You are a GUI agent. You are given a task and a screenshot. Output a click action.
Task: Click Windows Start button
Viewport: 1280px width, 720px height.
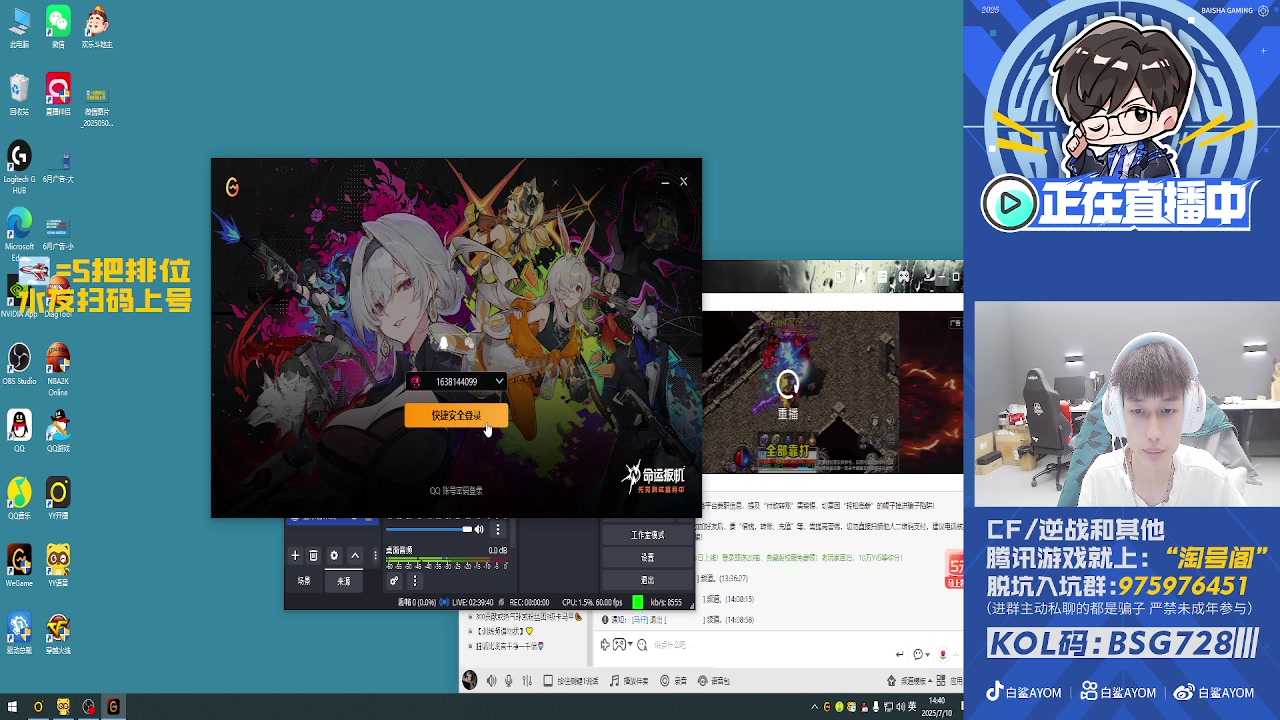[13, 707]
